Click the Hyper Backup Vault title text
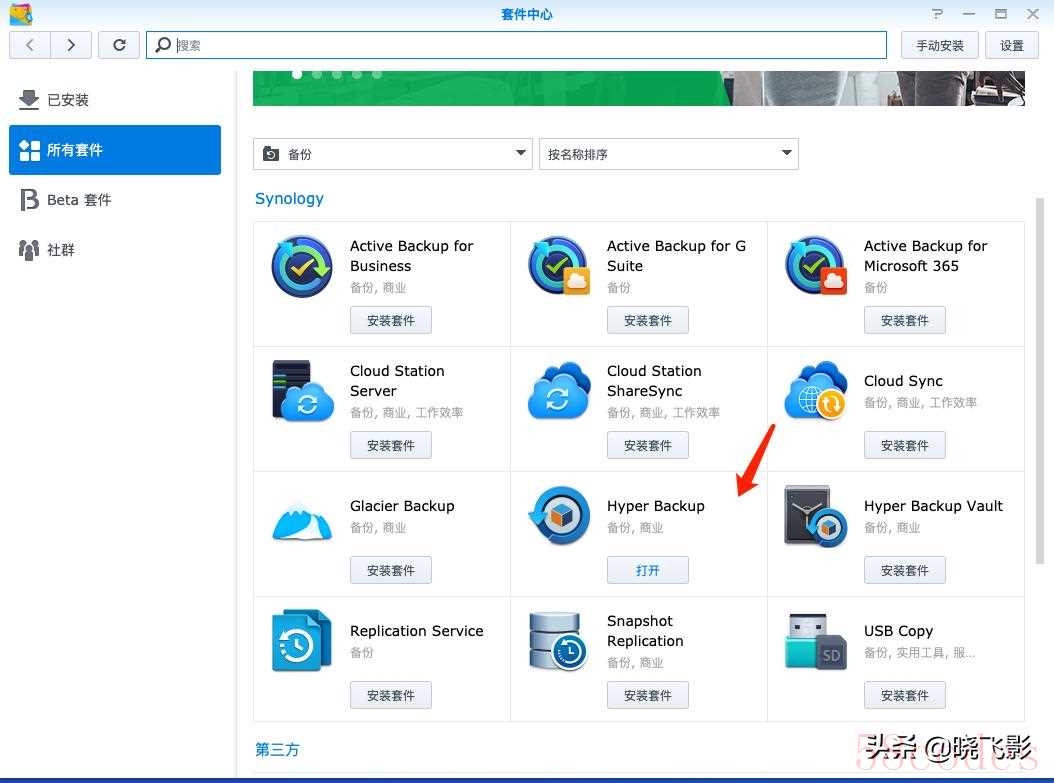This screenshot has height=783, width=1054. click(934, 506)
